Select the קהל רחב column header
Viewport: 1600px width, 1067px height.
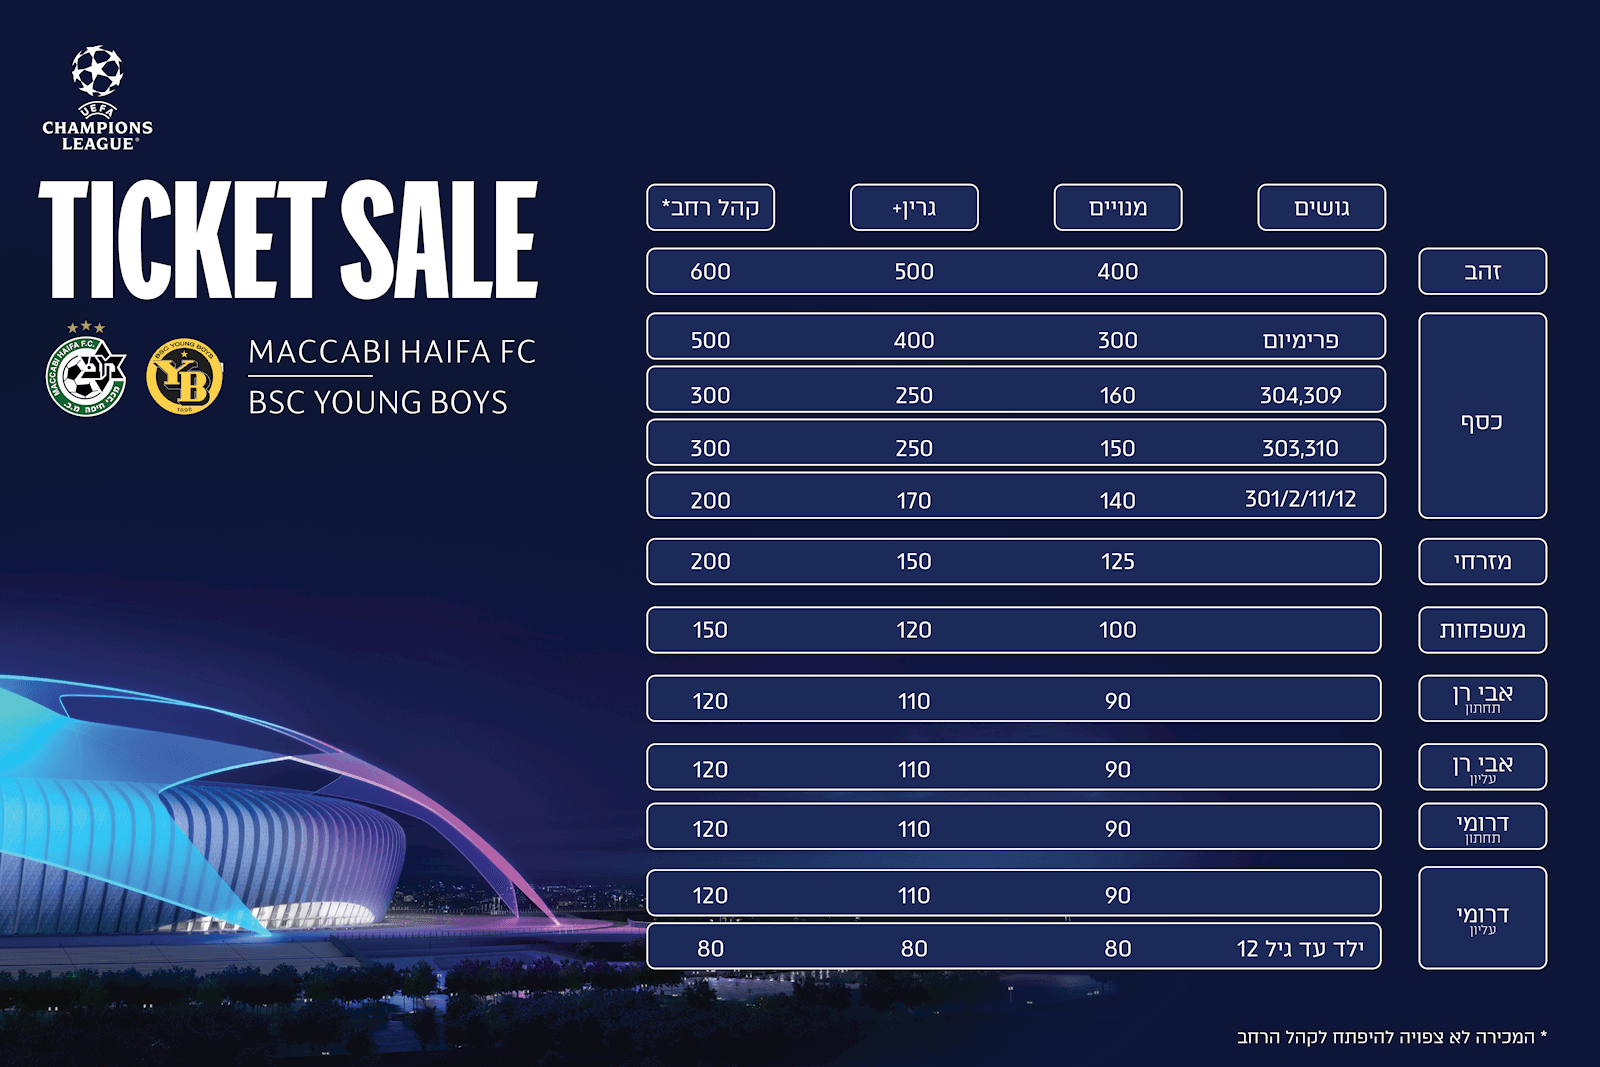(x=710, y=207)
